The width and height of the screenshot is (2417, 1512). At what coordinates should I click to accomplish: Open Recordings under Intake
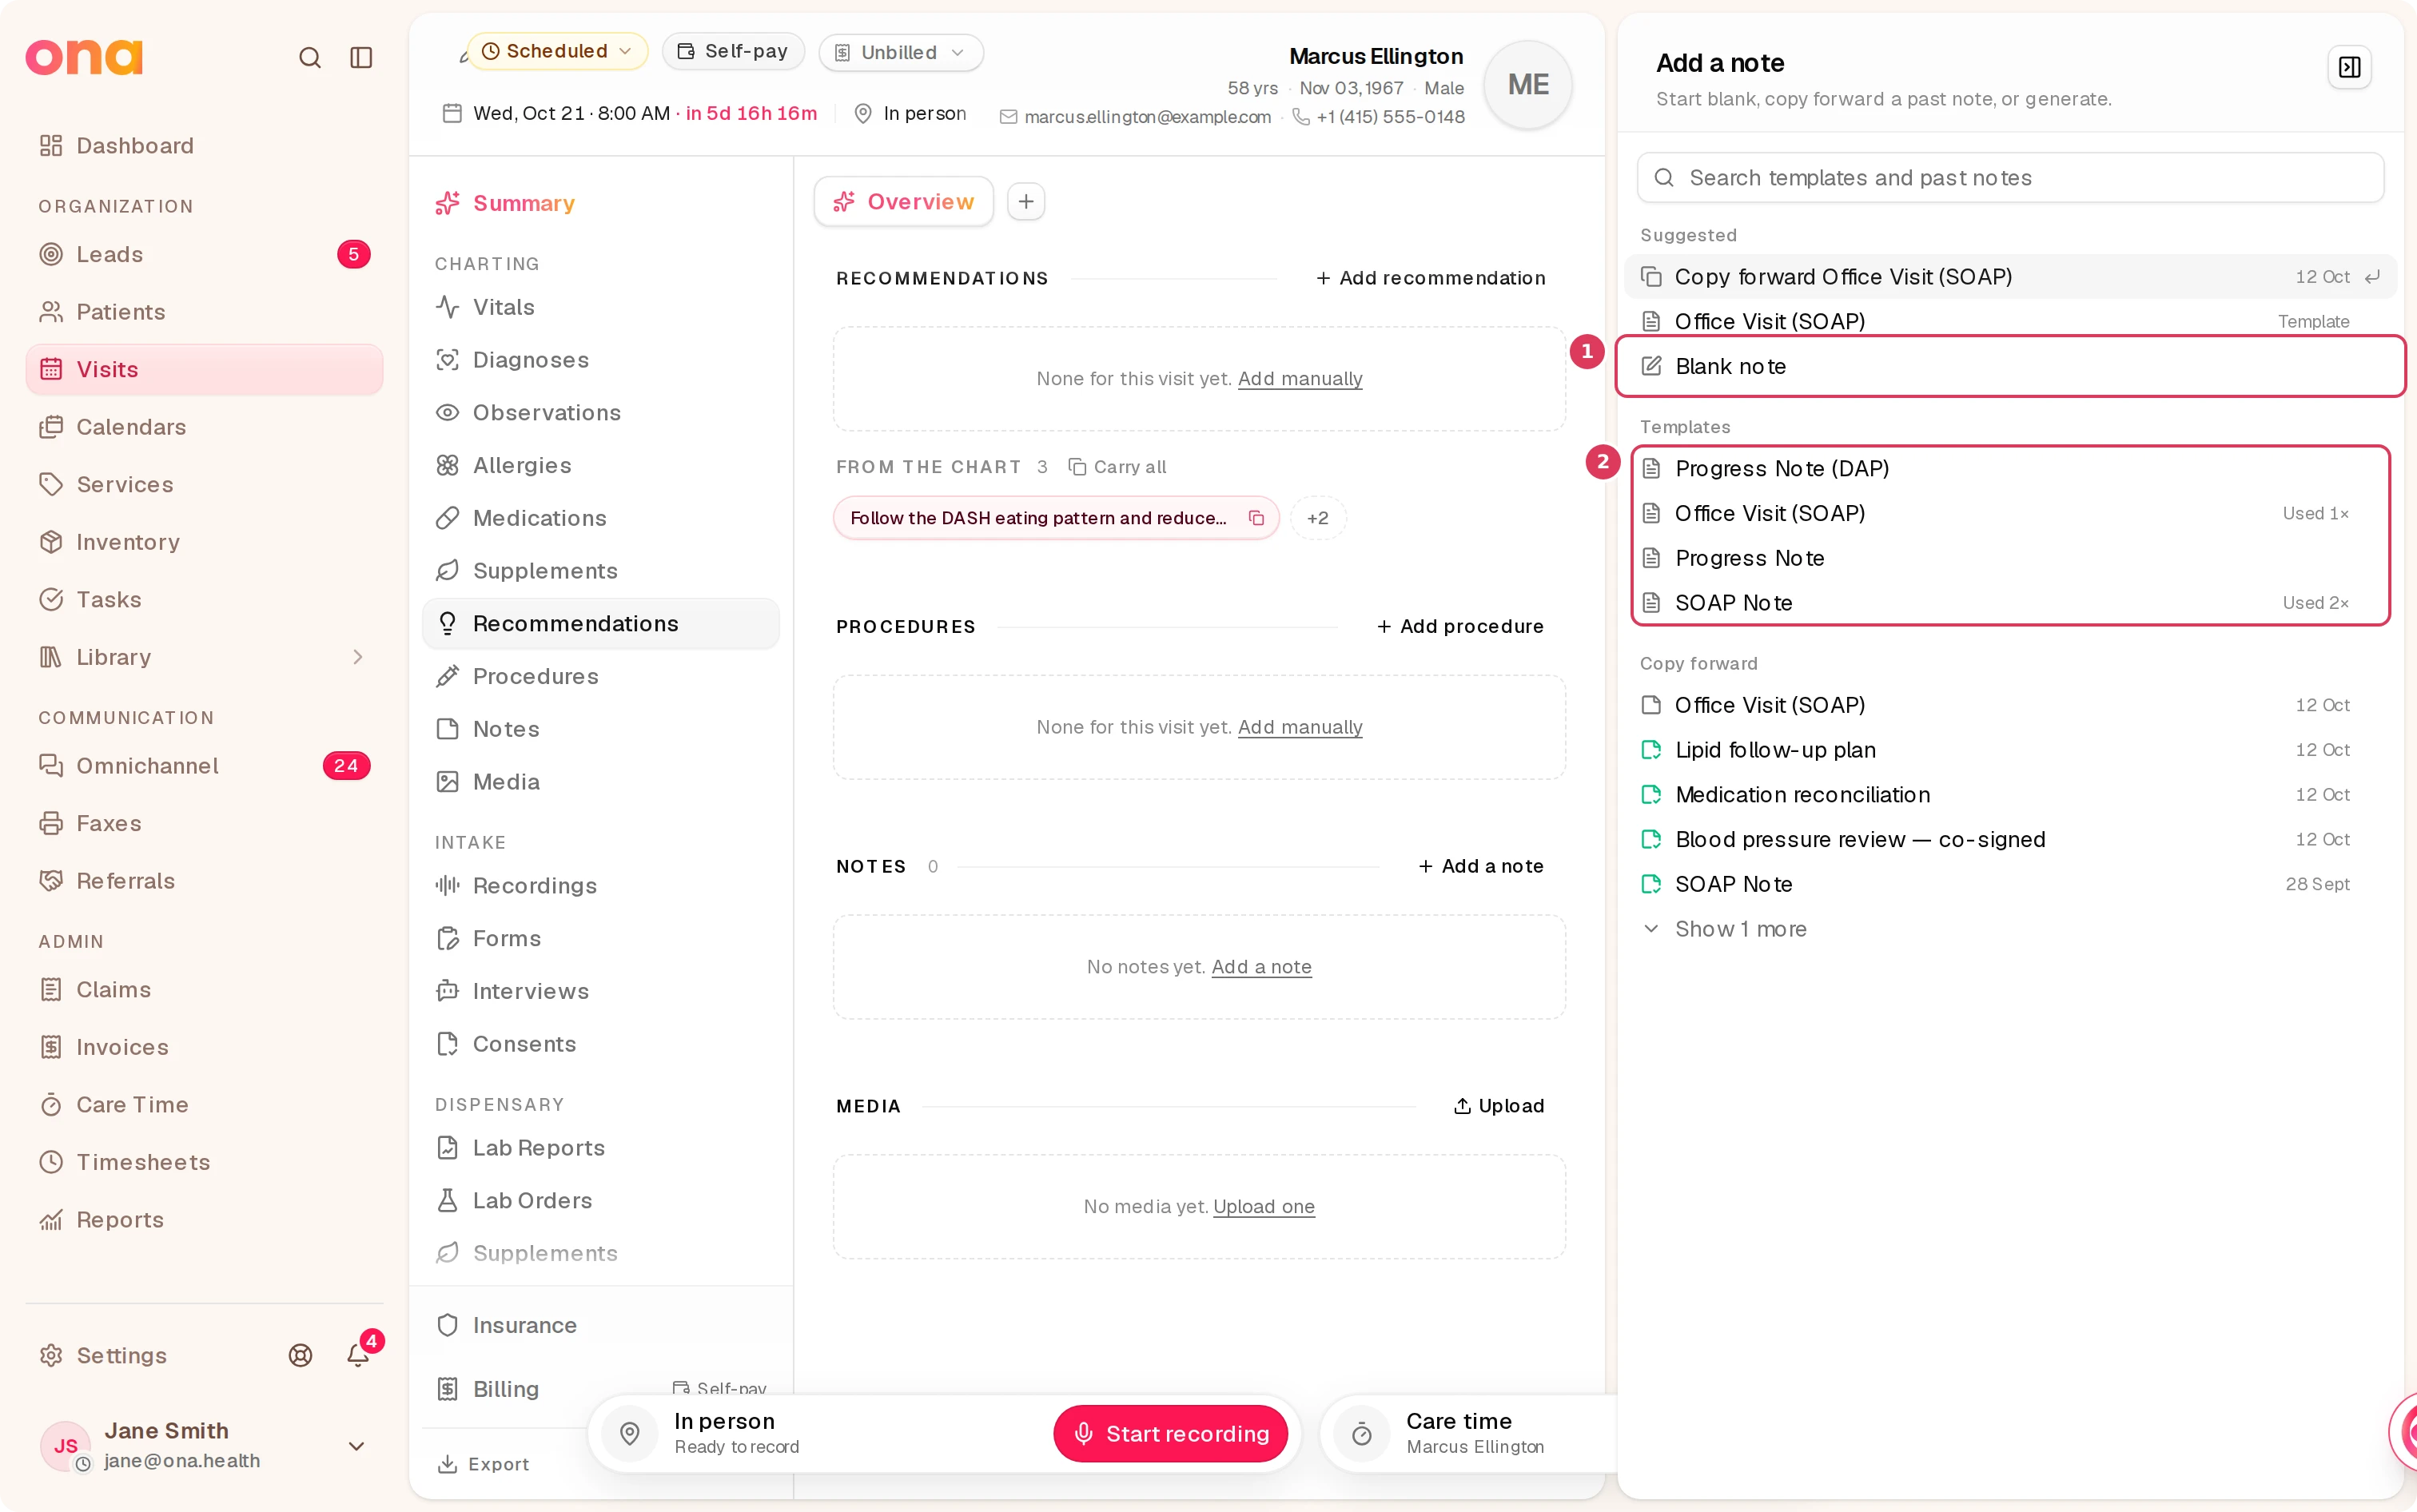coord(601,885)
